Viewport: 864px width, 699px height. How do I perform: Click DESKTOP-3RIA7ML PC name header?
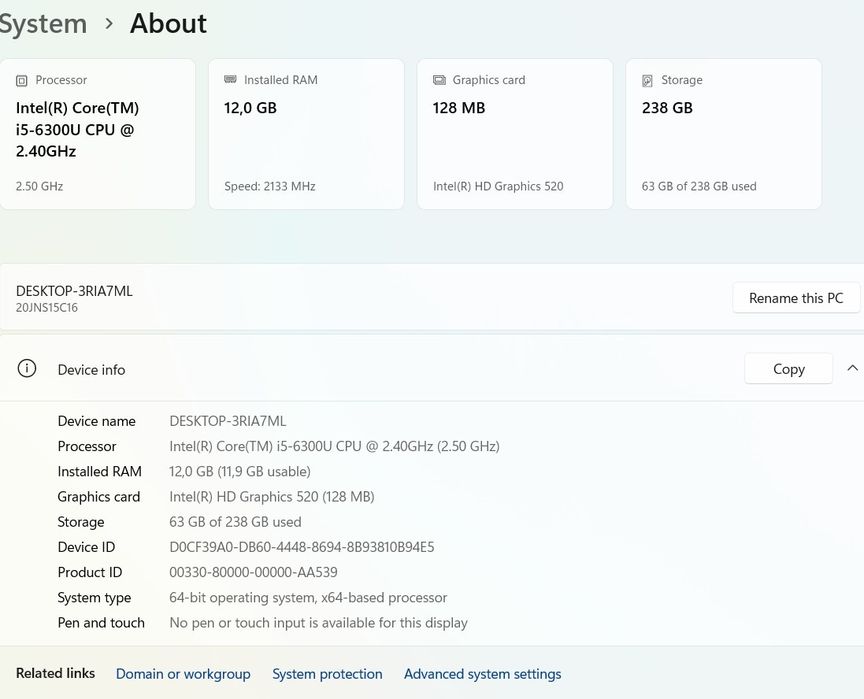[74, 291]
